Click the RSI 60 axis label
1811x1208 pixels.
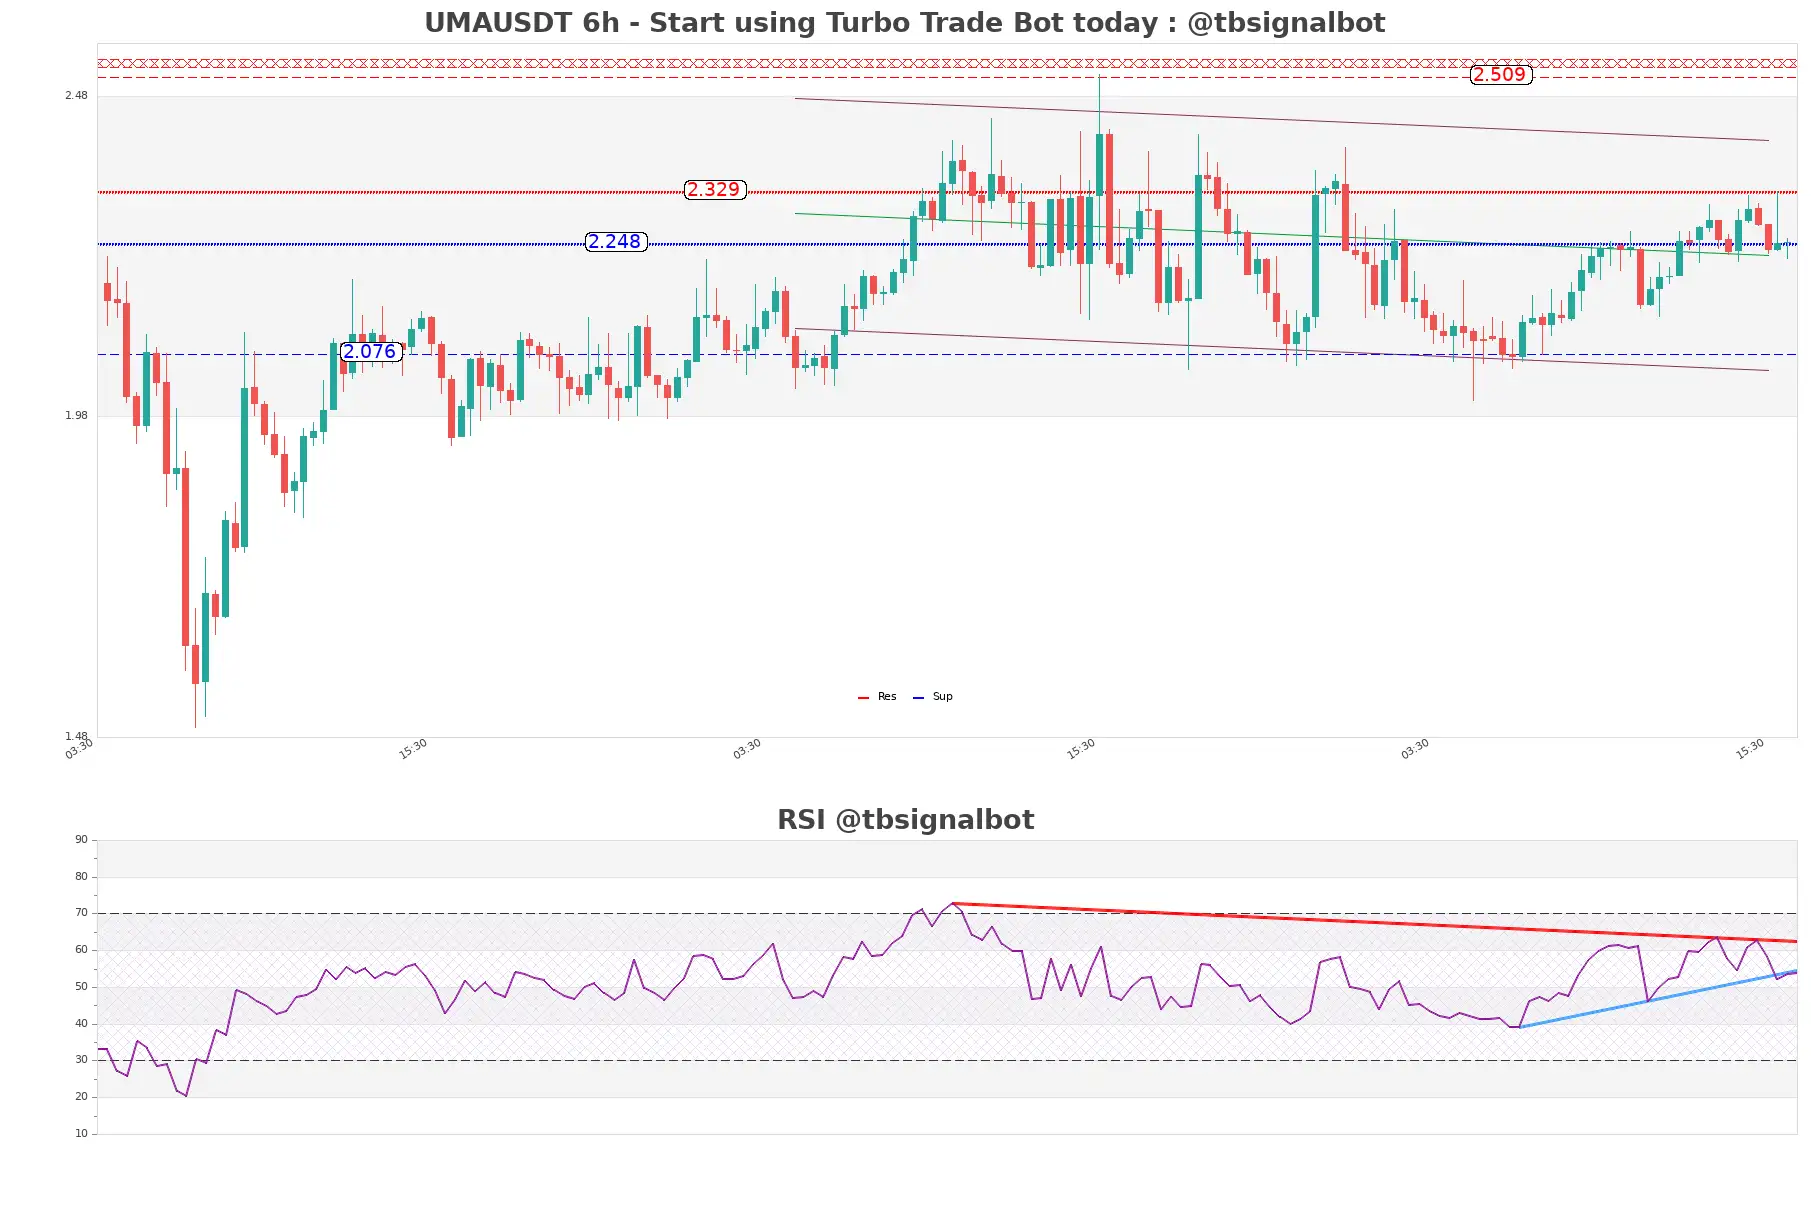click(x=81, y=950)
